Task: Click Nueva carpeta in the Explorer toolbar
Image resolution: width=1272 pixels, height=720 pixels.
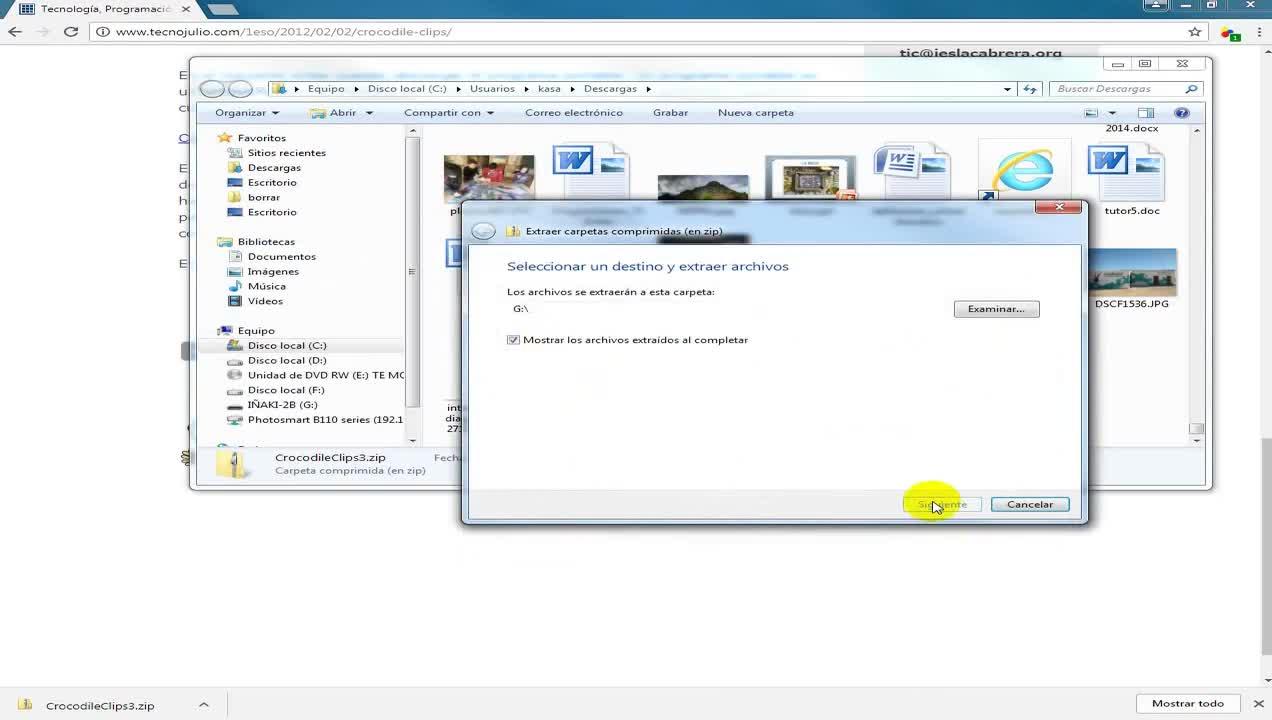Action: coord(755,113)
